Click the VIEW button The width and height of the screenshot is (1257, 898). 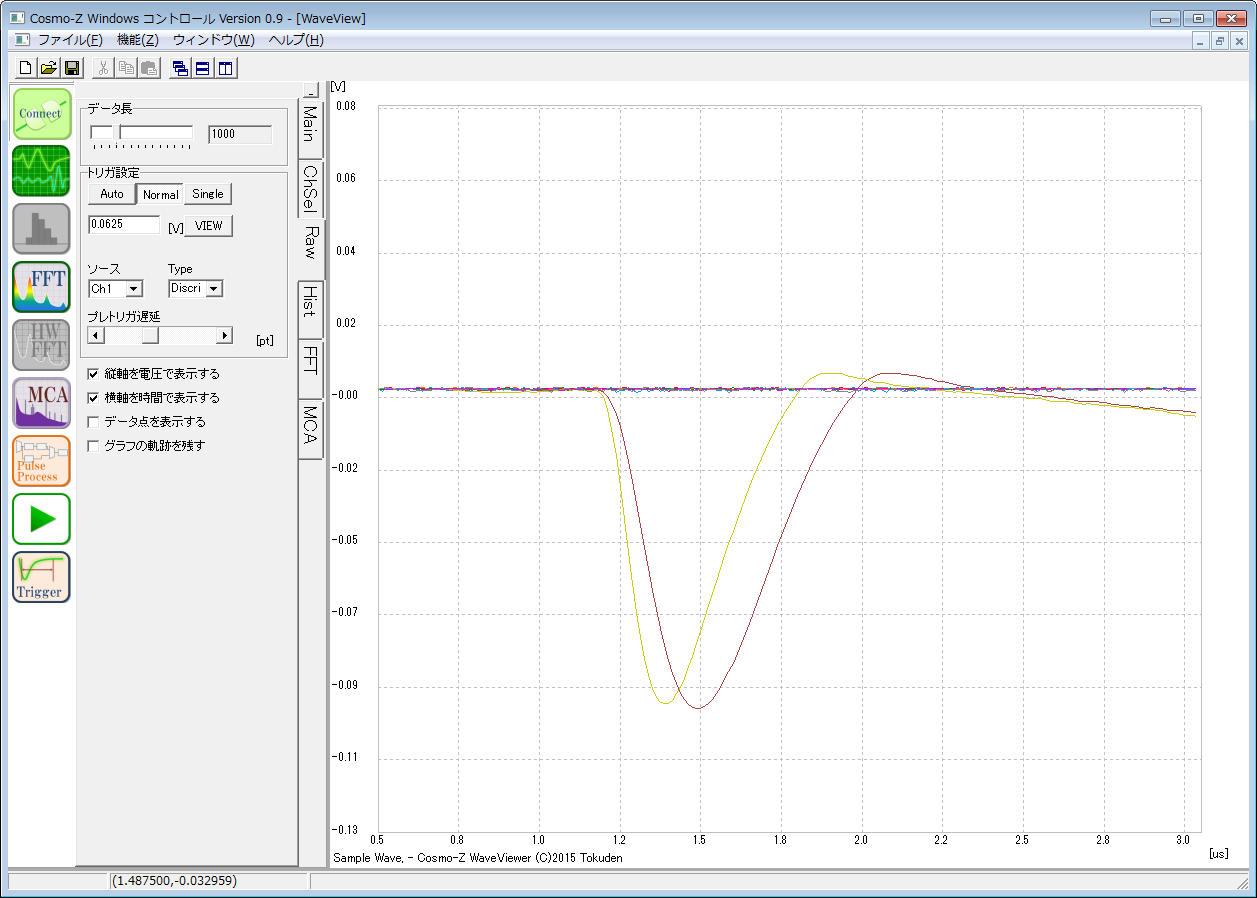coord(209,226)
